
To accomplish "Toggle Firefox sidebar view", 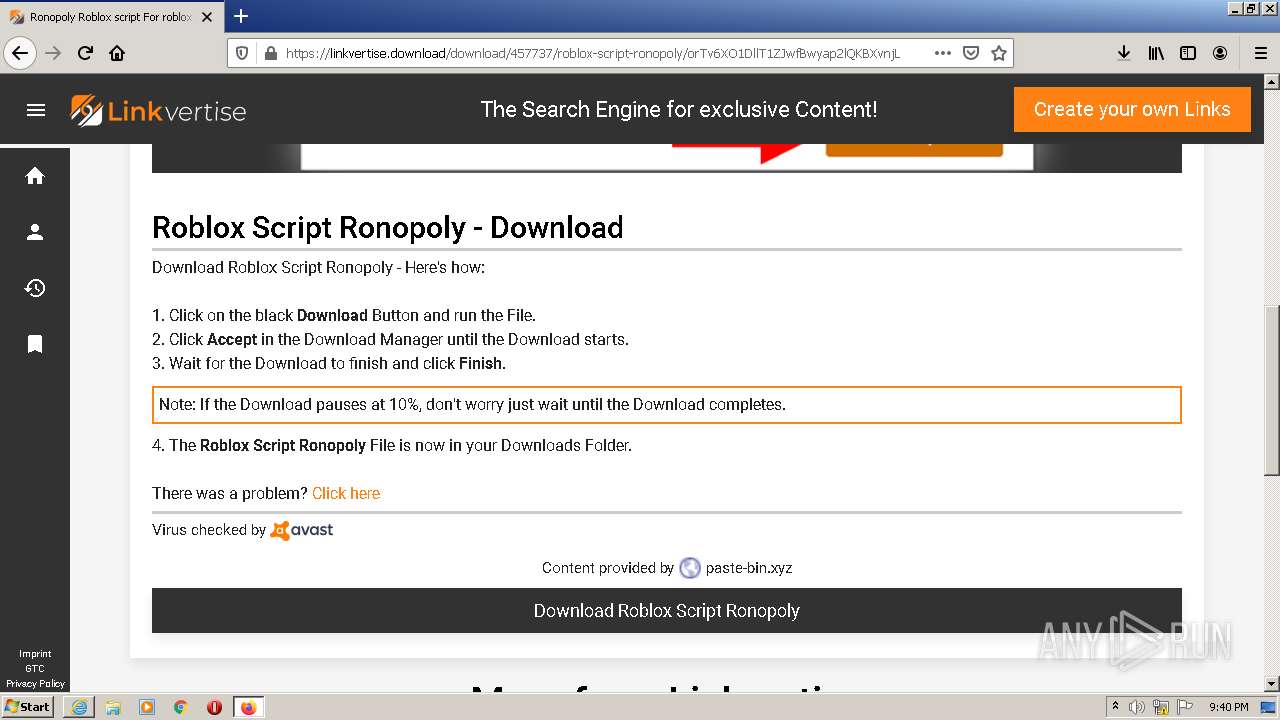I will 1188,53.
